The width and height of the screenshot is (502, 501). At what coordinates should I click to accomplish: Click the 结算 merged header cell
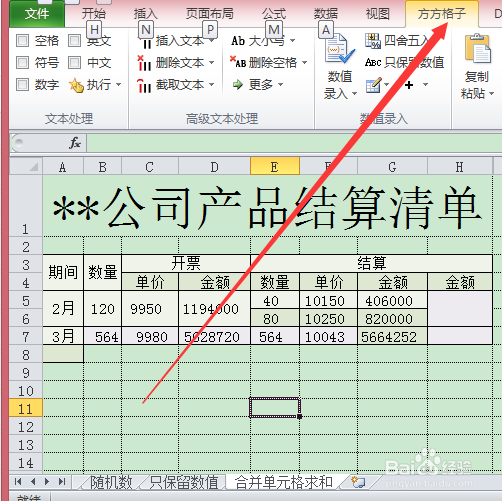coord(371,264)
